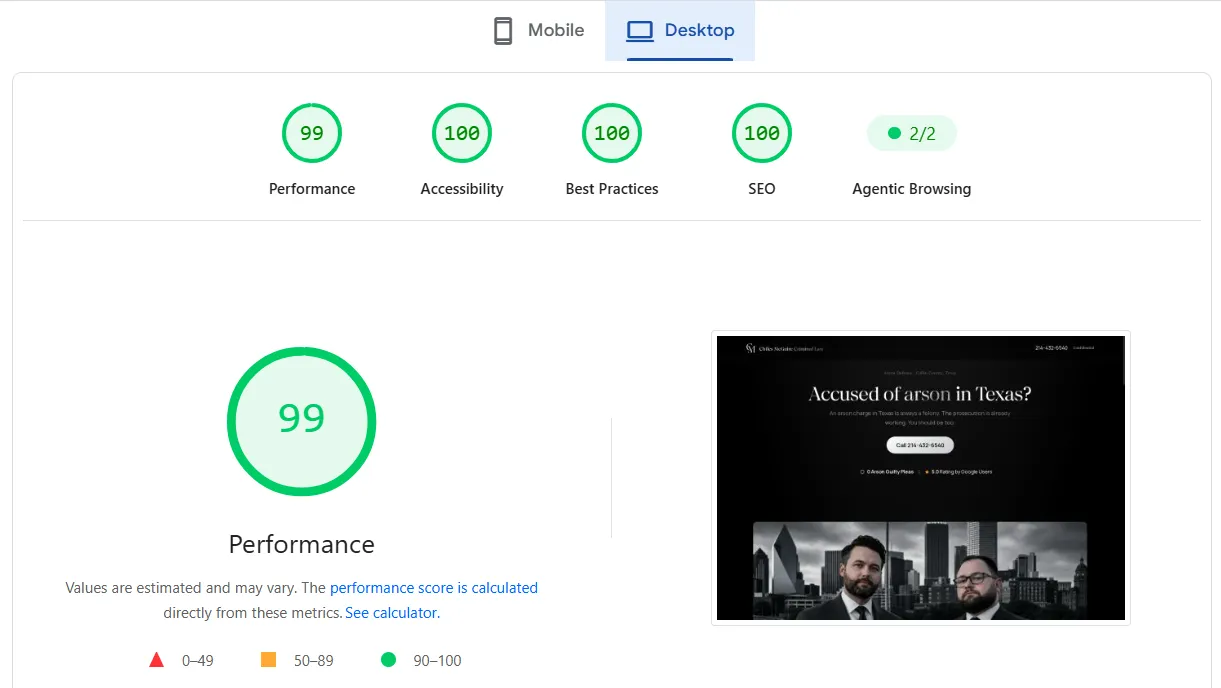
Task: Switch to the Mobile tab
Action: coord(539,31)
